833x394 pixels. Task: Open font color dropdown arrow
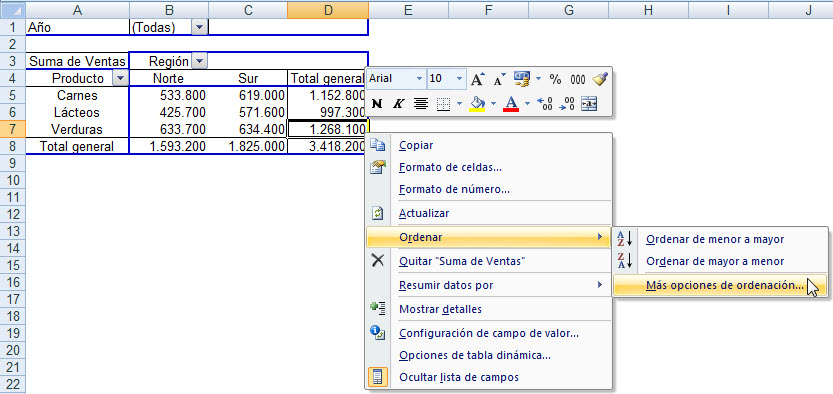pos(528,104)
